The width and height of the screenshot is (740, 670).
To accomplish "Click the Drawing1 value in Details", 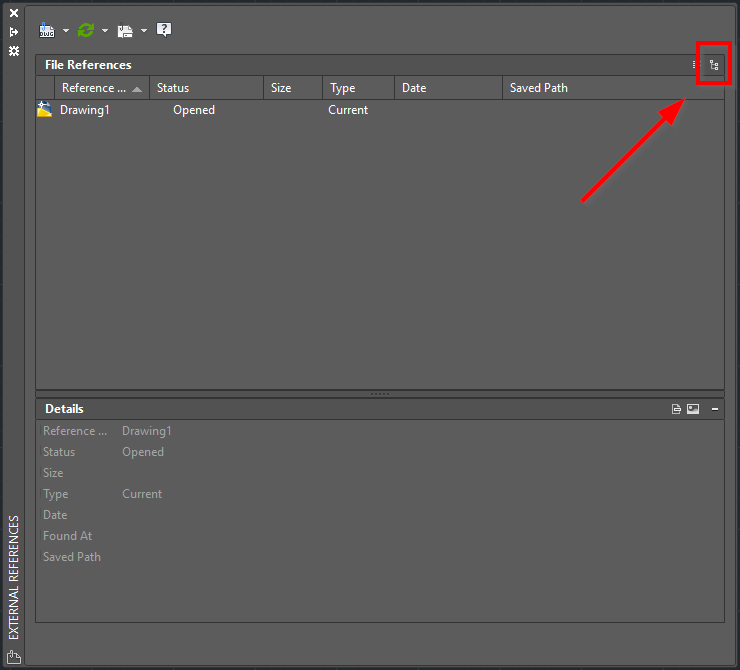I will [147, 431].
